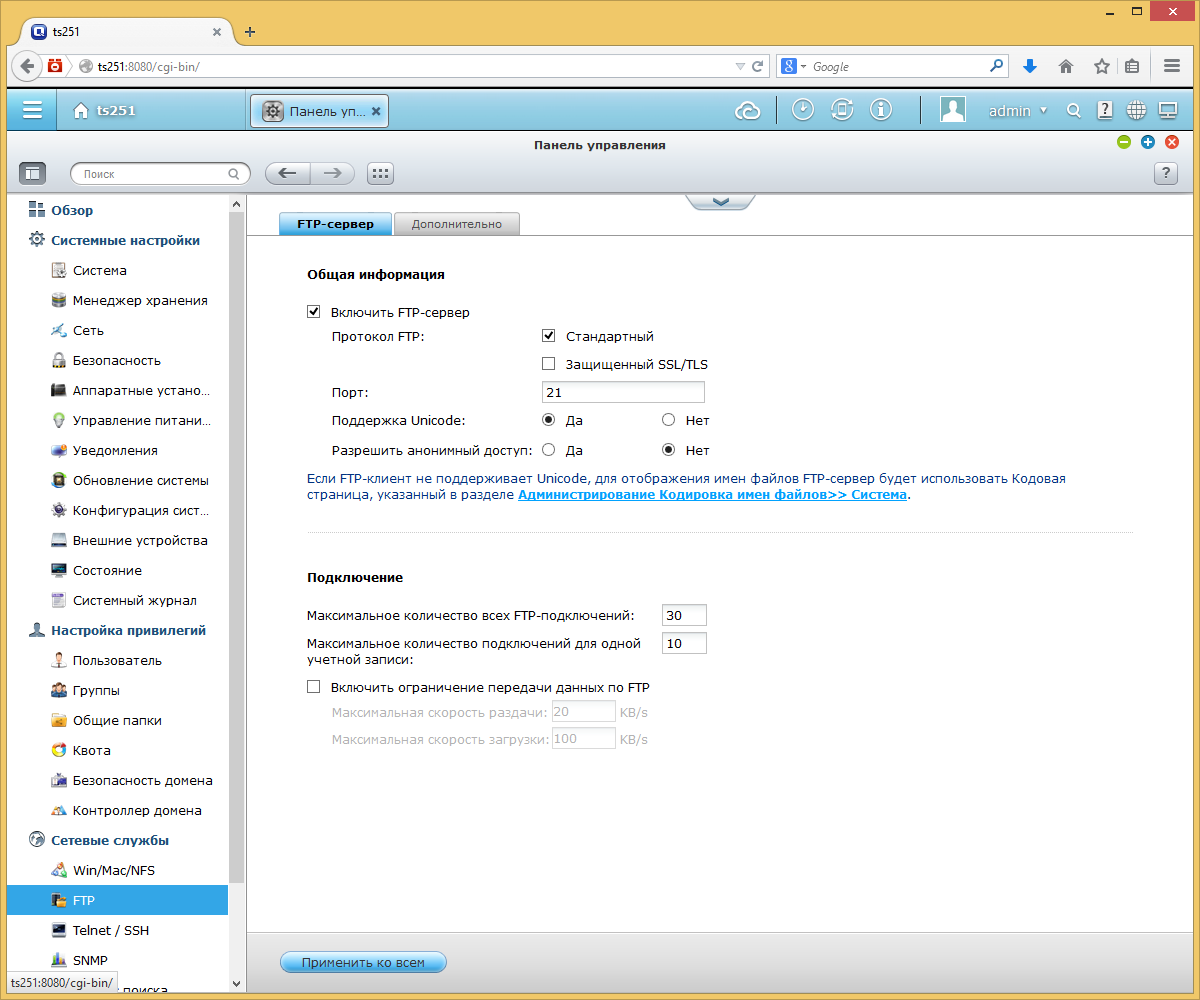Toggle the Стандартный protocol checkbox
The width and height of the screenshot is (1200, 1000).
pos(548,336)
